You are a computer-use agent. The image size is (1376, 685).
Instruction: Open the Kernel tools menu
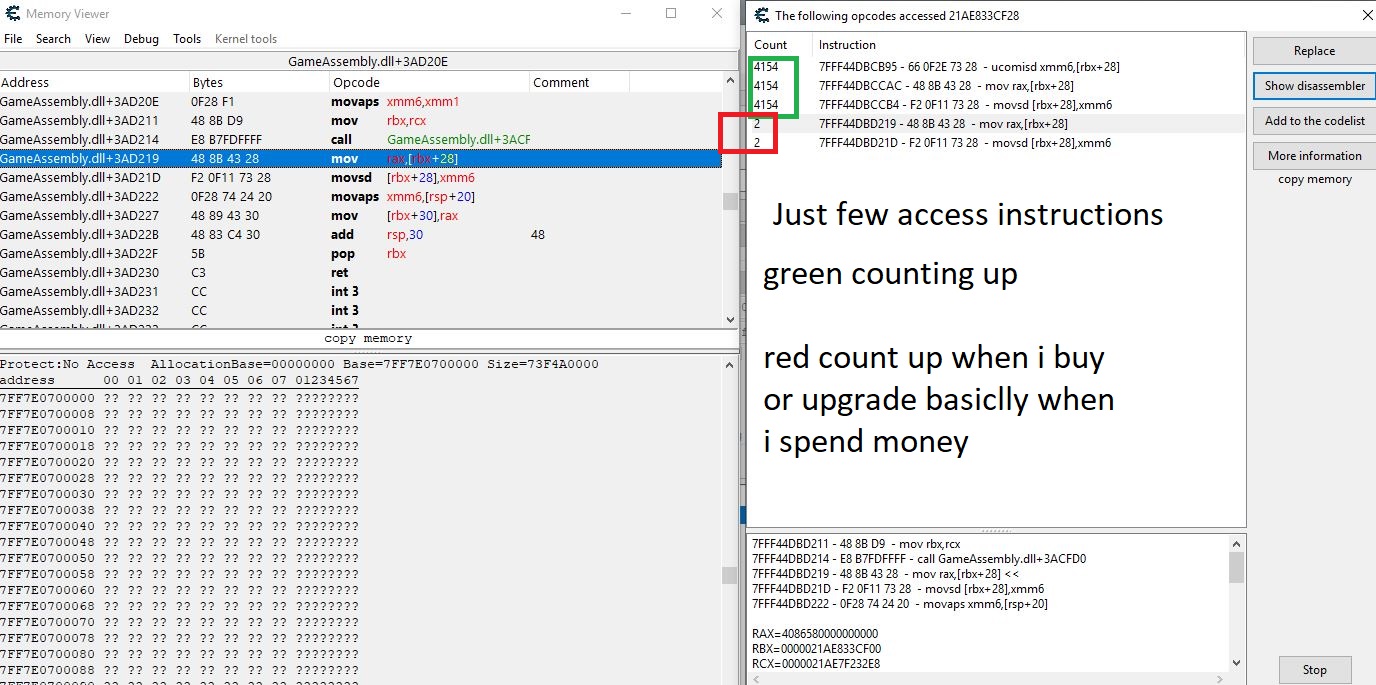(246, 39)
